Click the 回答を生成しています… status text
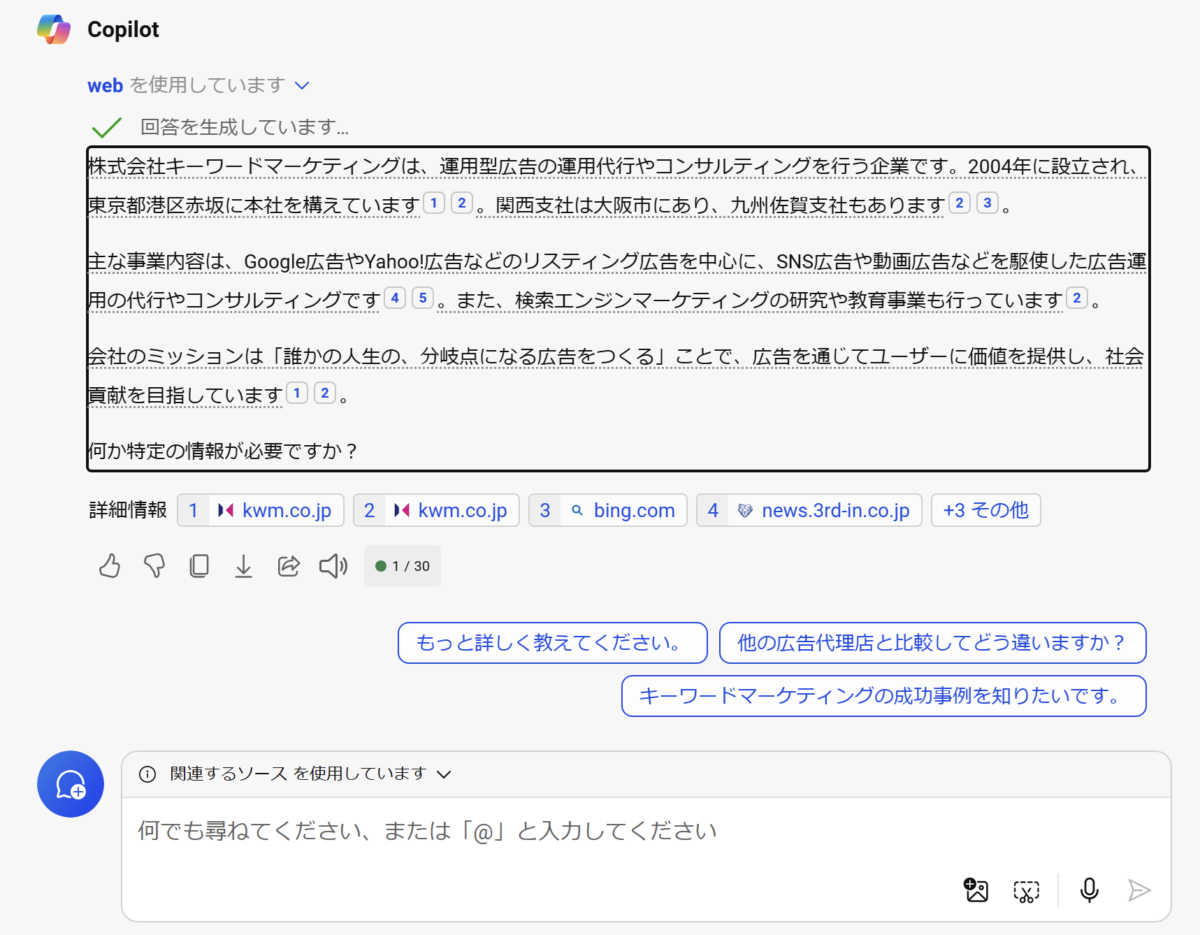The width and height of the screenshot is (1200, 935). (x=244, y=127)
